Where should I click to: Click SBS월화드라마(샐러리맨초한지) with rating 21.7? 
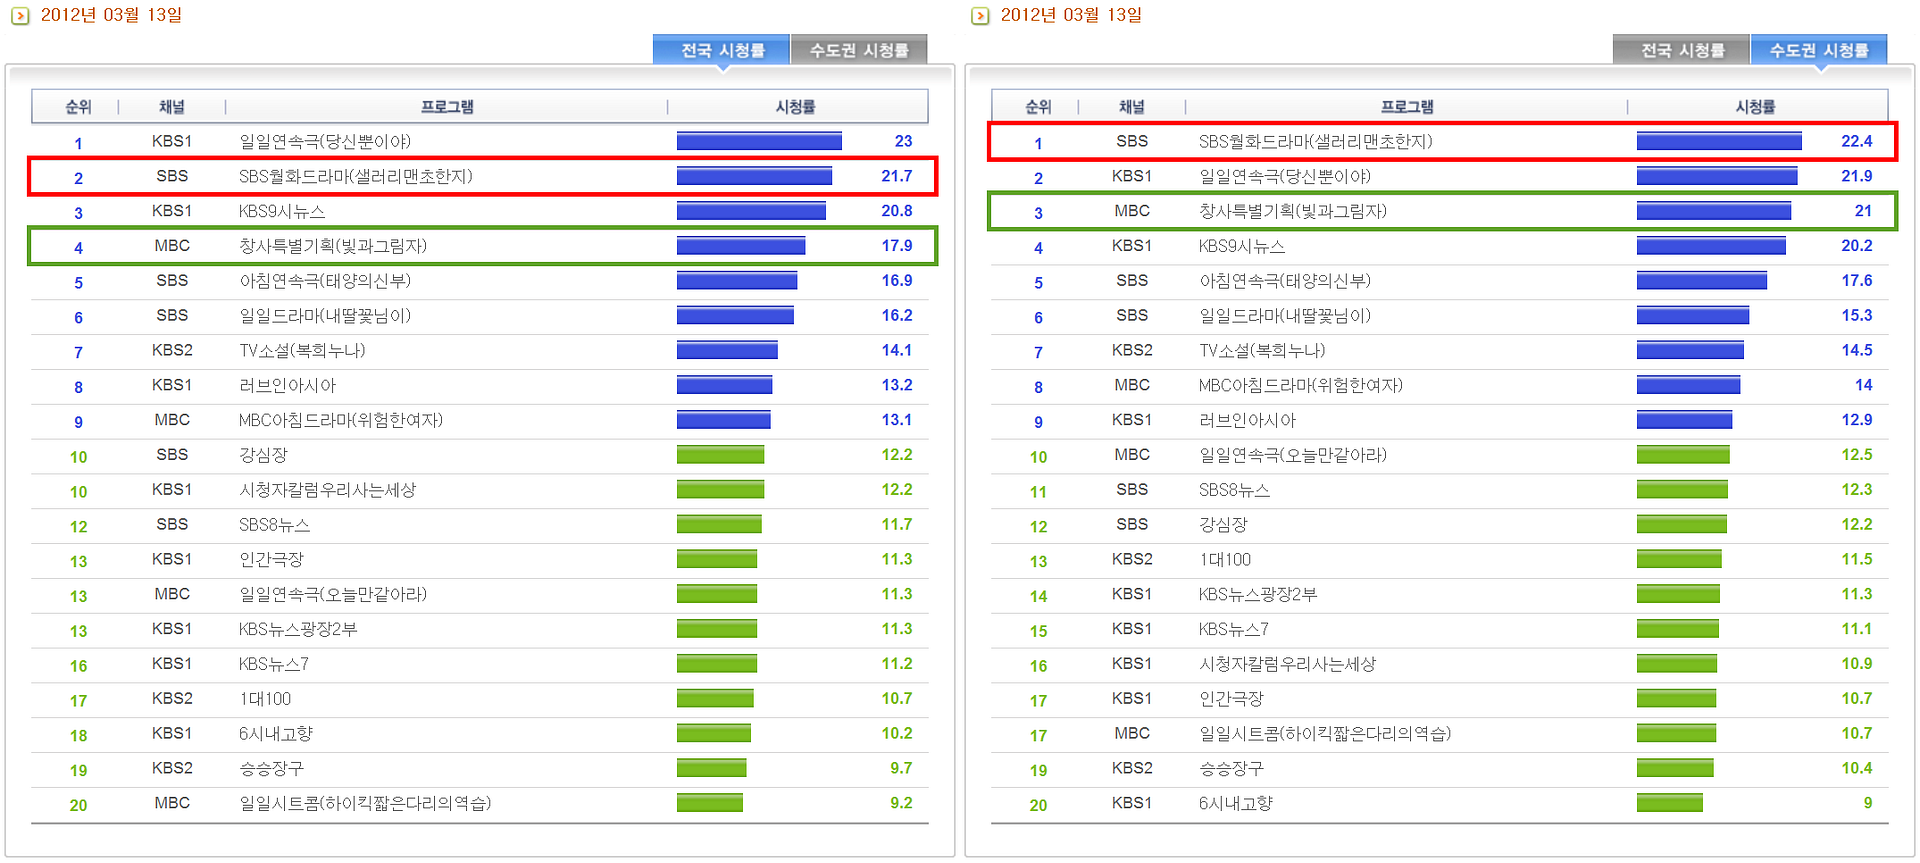tap(355, 176)
